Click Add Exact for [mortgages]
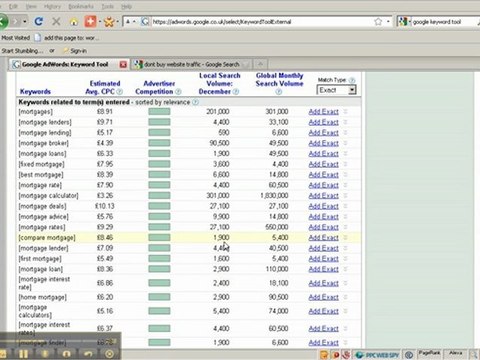The image size is (480, 360). click(x=323, y=112)
